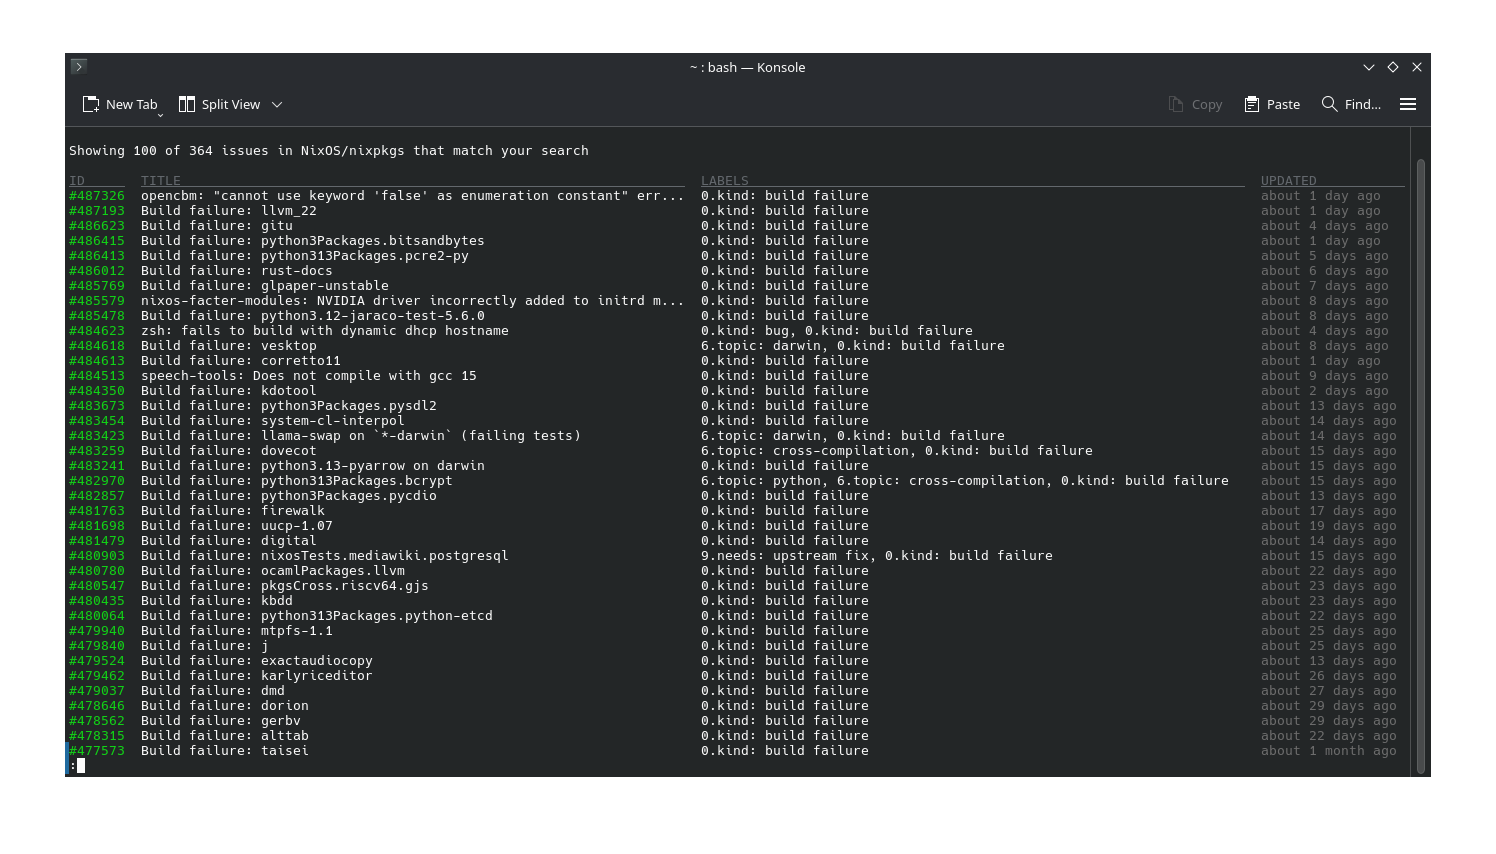Screen dimensions: 1496x854
Task: Select issue #477573 taisei row
Action: click(x=224, y=751)
